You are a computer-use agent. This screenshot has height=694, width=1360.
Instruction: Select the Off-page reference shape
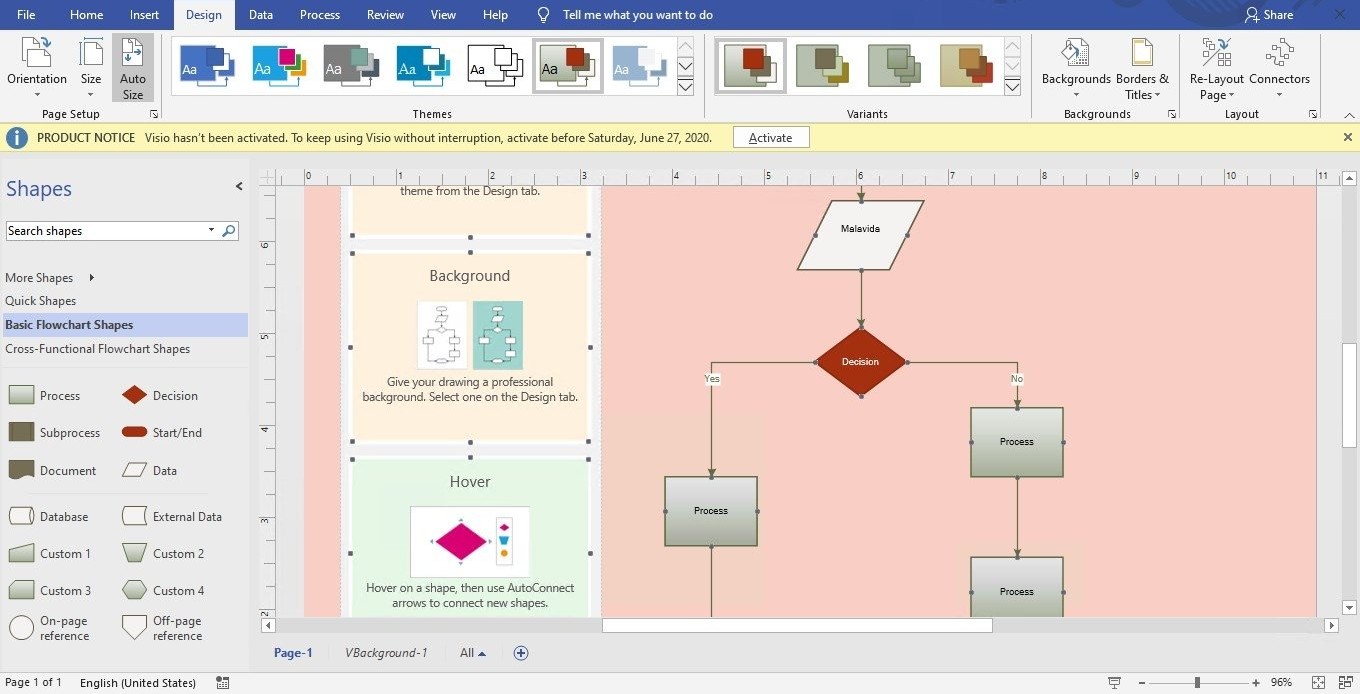point(135,628)
